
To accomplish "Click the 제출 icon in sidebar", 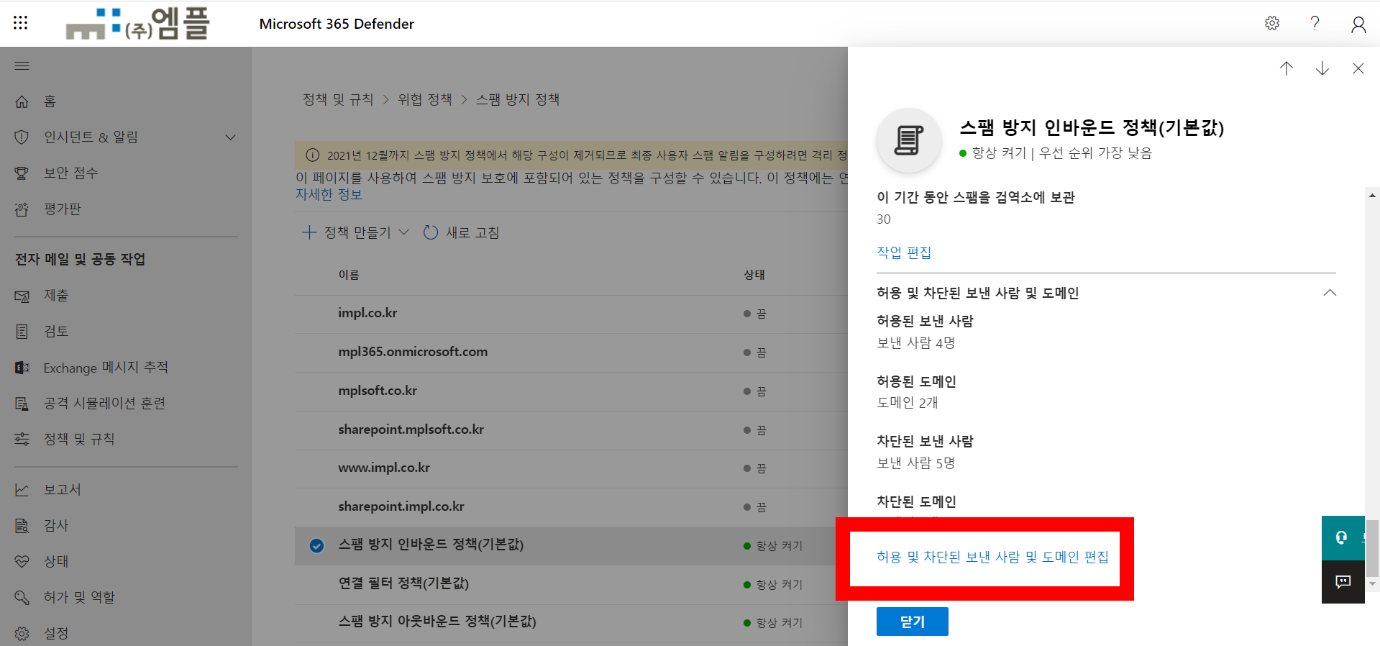I will click(x=22, y=296).
